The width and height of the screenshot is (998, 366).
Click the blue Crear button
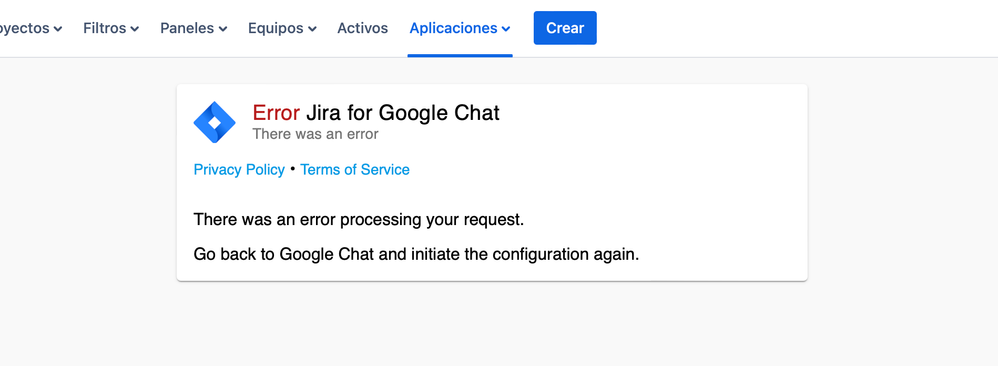click(x=565, y=28)
